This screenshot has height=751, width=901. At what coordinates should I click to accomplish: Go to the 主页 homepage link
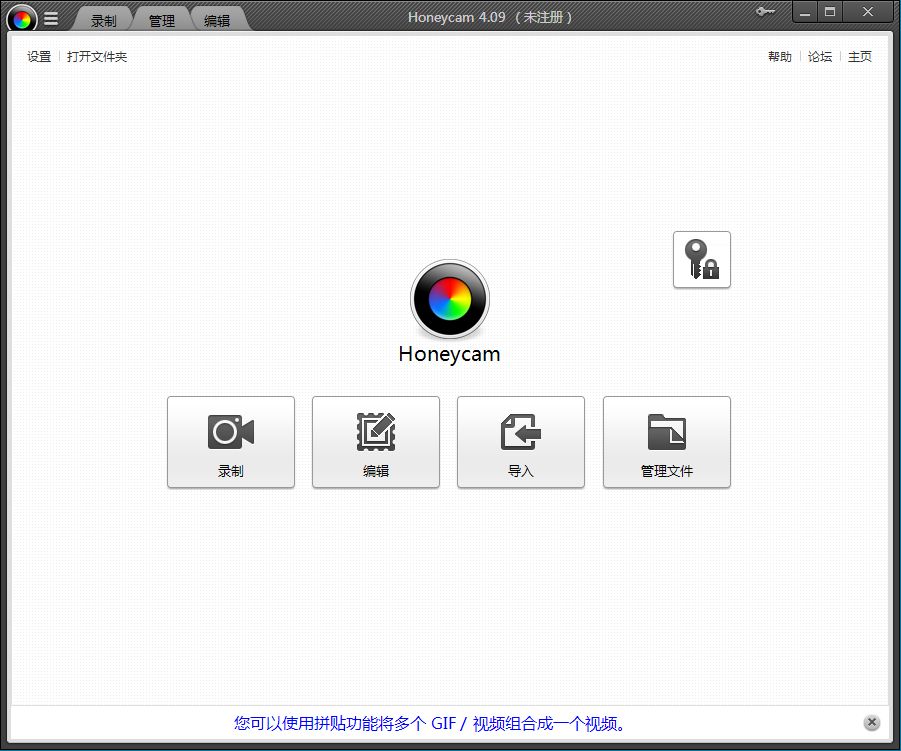click(x=860, y=57)
